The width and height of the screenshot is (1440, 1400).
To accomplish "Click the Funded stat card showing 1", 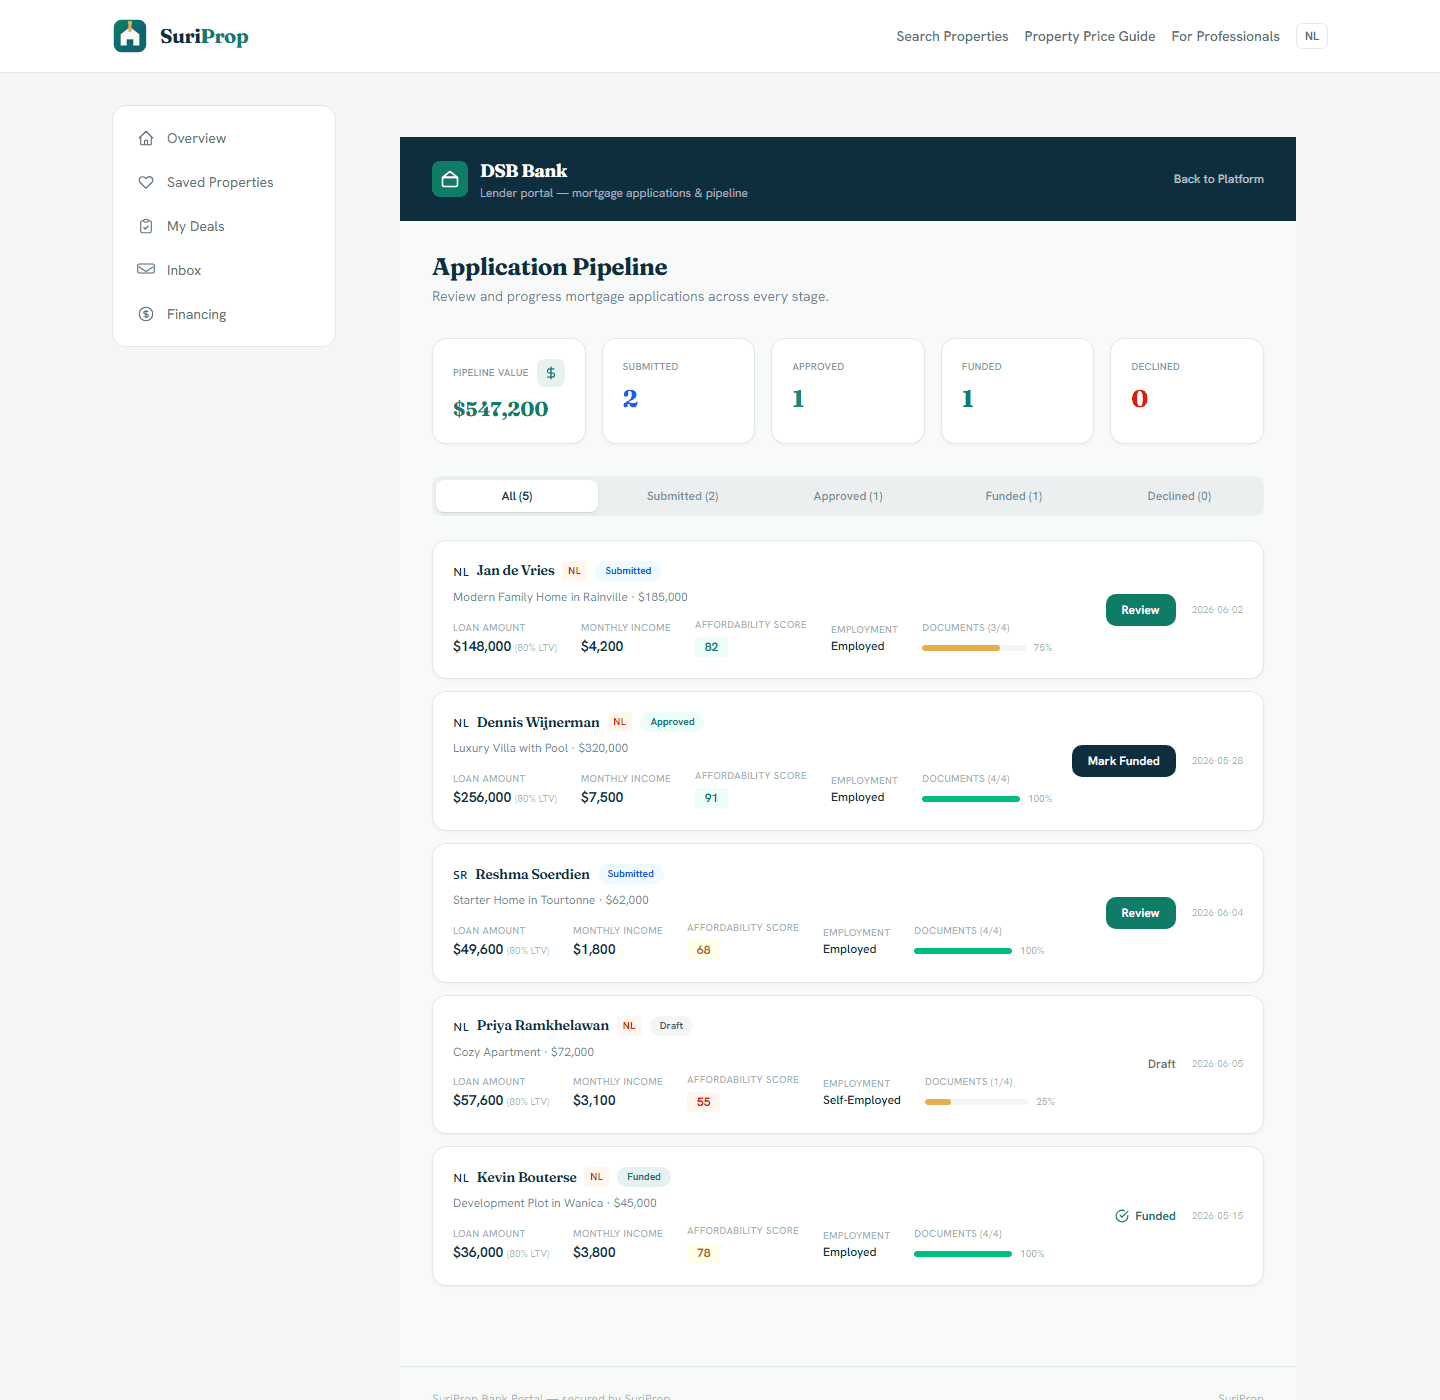I will (1017, 391).
